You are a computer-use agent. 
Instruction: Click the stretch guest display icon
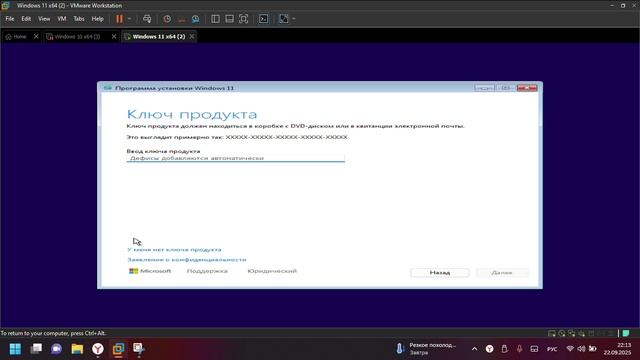point(284,19)
